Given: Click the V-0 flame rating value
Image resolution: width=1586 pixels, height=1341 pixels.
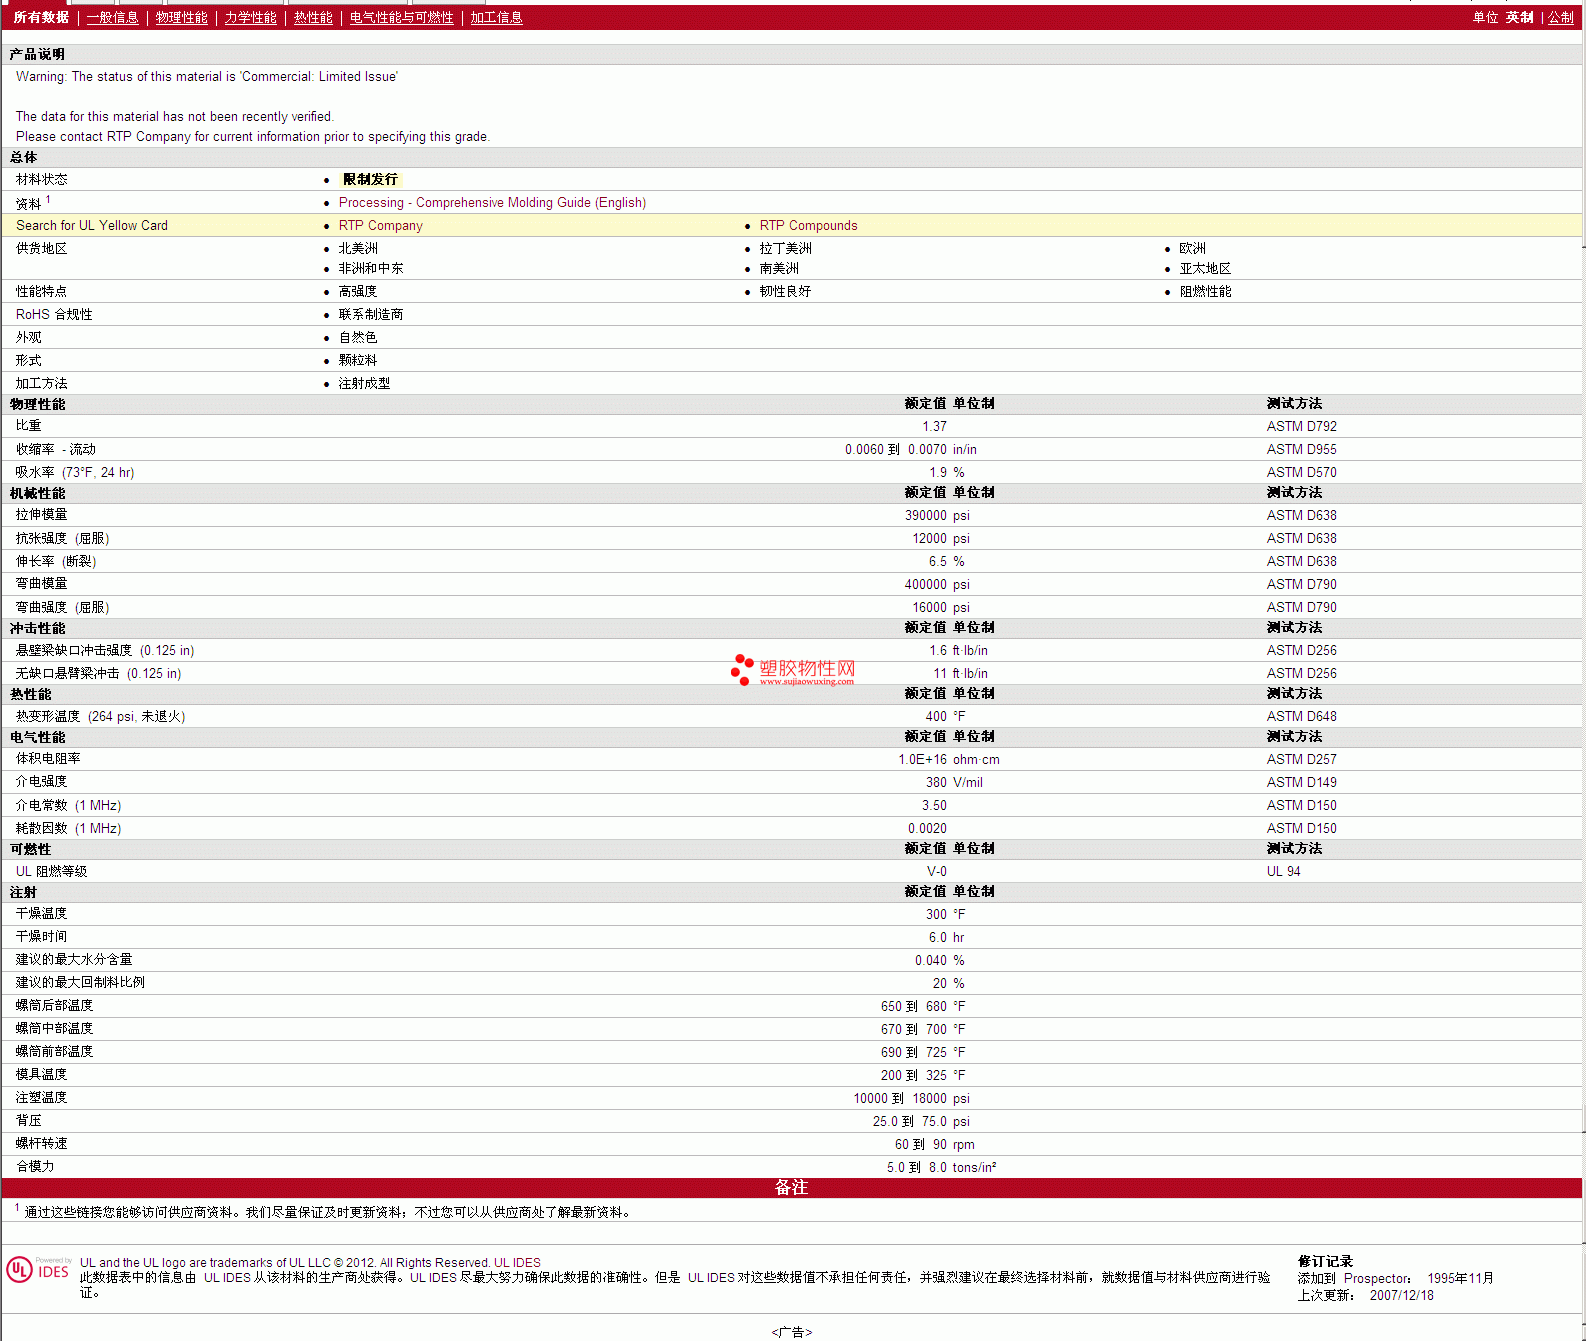Looking at the screenshot, I should tap(936, 871).
